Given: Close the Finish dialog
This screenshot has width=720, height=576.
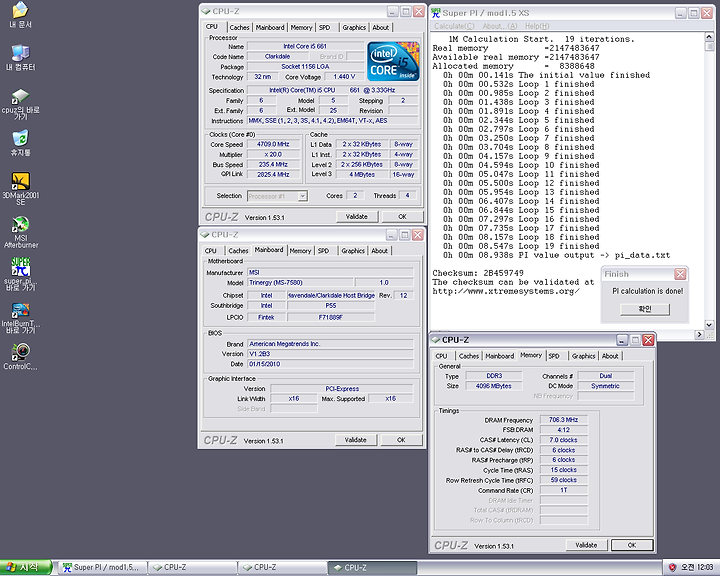Looking at the screenshot, I should coord(680,274).
